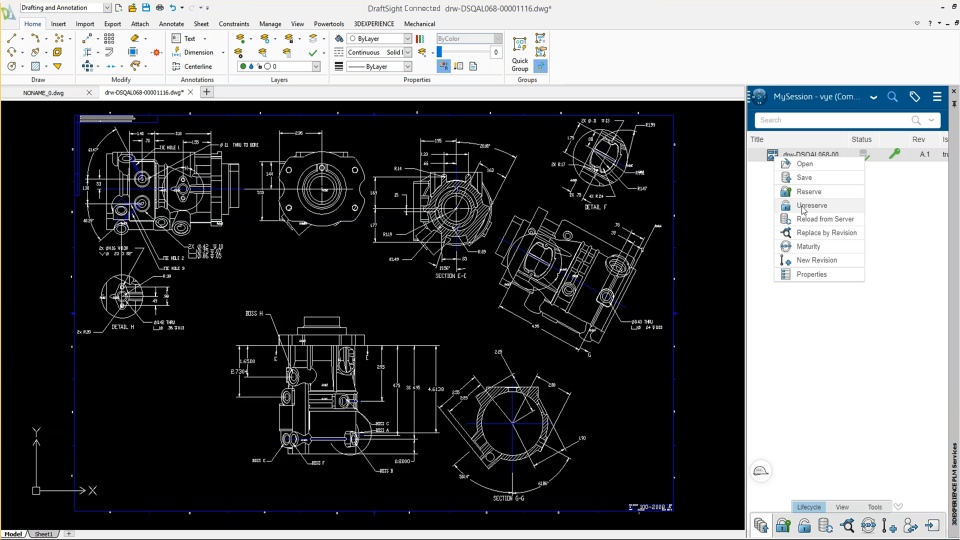Switch to the Tools tab in the bottom panel

click(874, 507)
